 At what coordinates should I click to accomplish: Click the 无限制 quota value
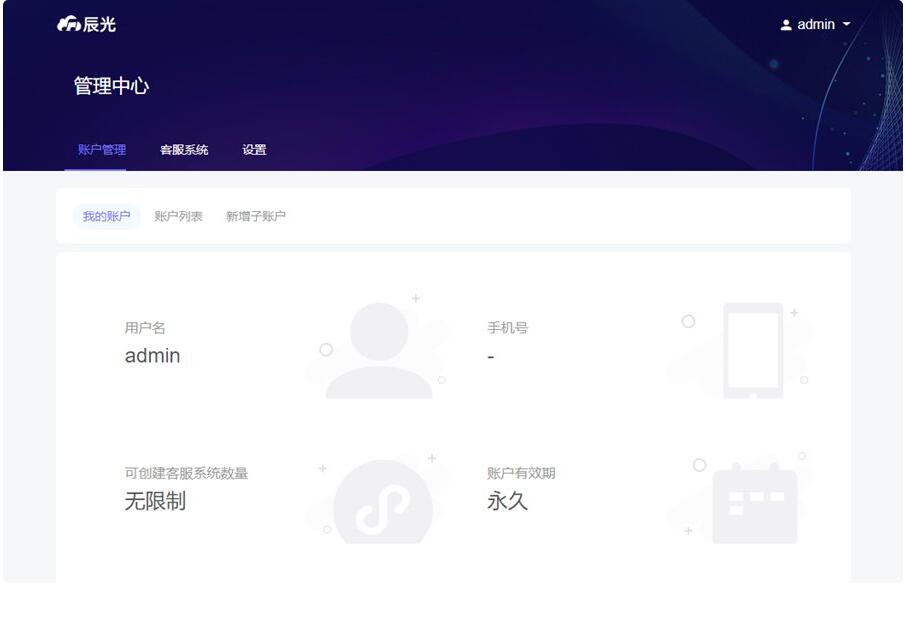tap(155, 502)
